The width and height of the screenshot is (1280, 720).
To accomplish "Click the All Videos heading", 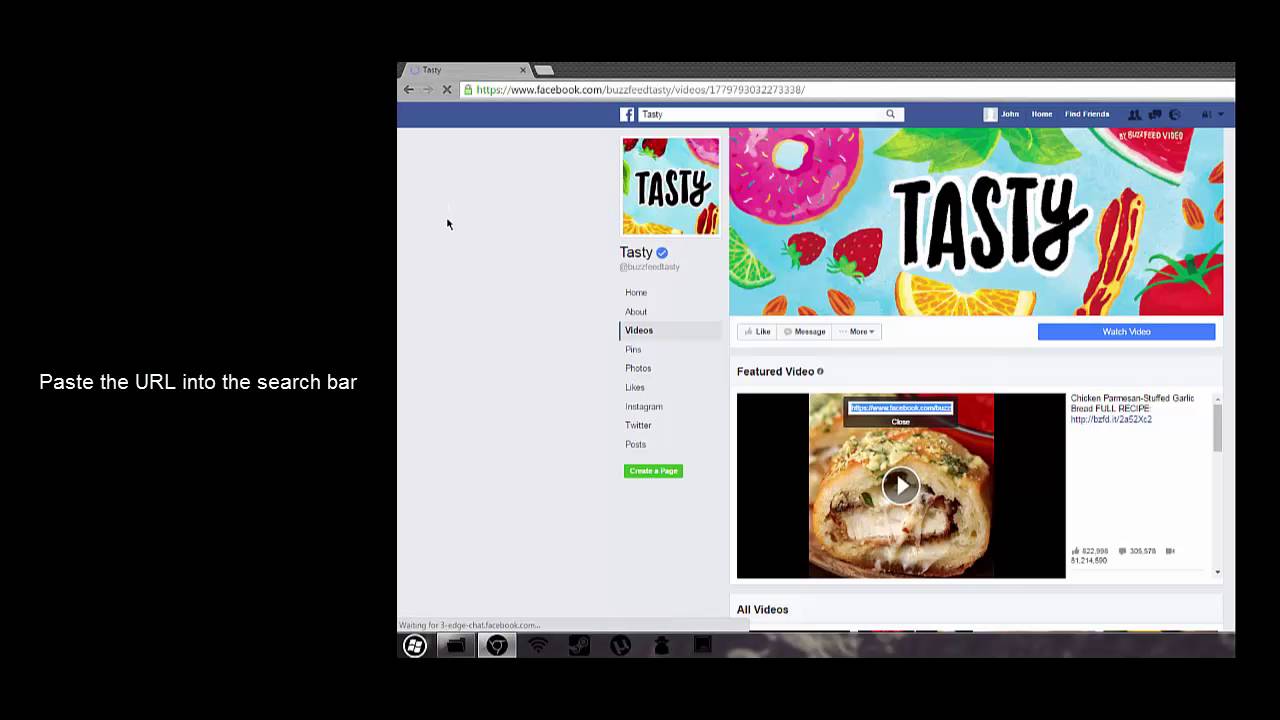I will [762, 610].
